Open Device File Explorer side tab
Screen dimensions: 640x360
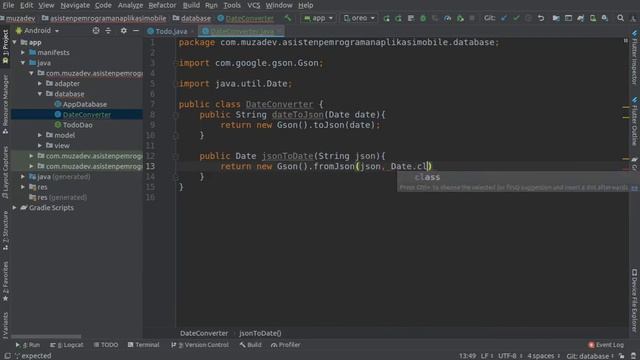click(635, 301)
